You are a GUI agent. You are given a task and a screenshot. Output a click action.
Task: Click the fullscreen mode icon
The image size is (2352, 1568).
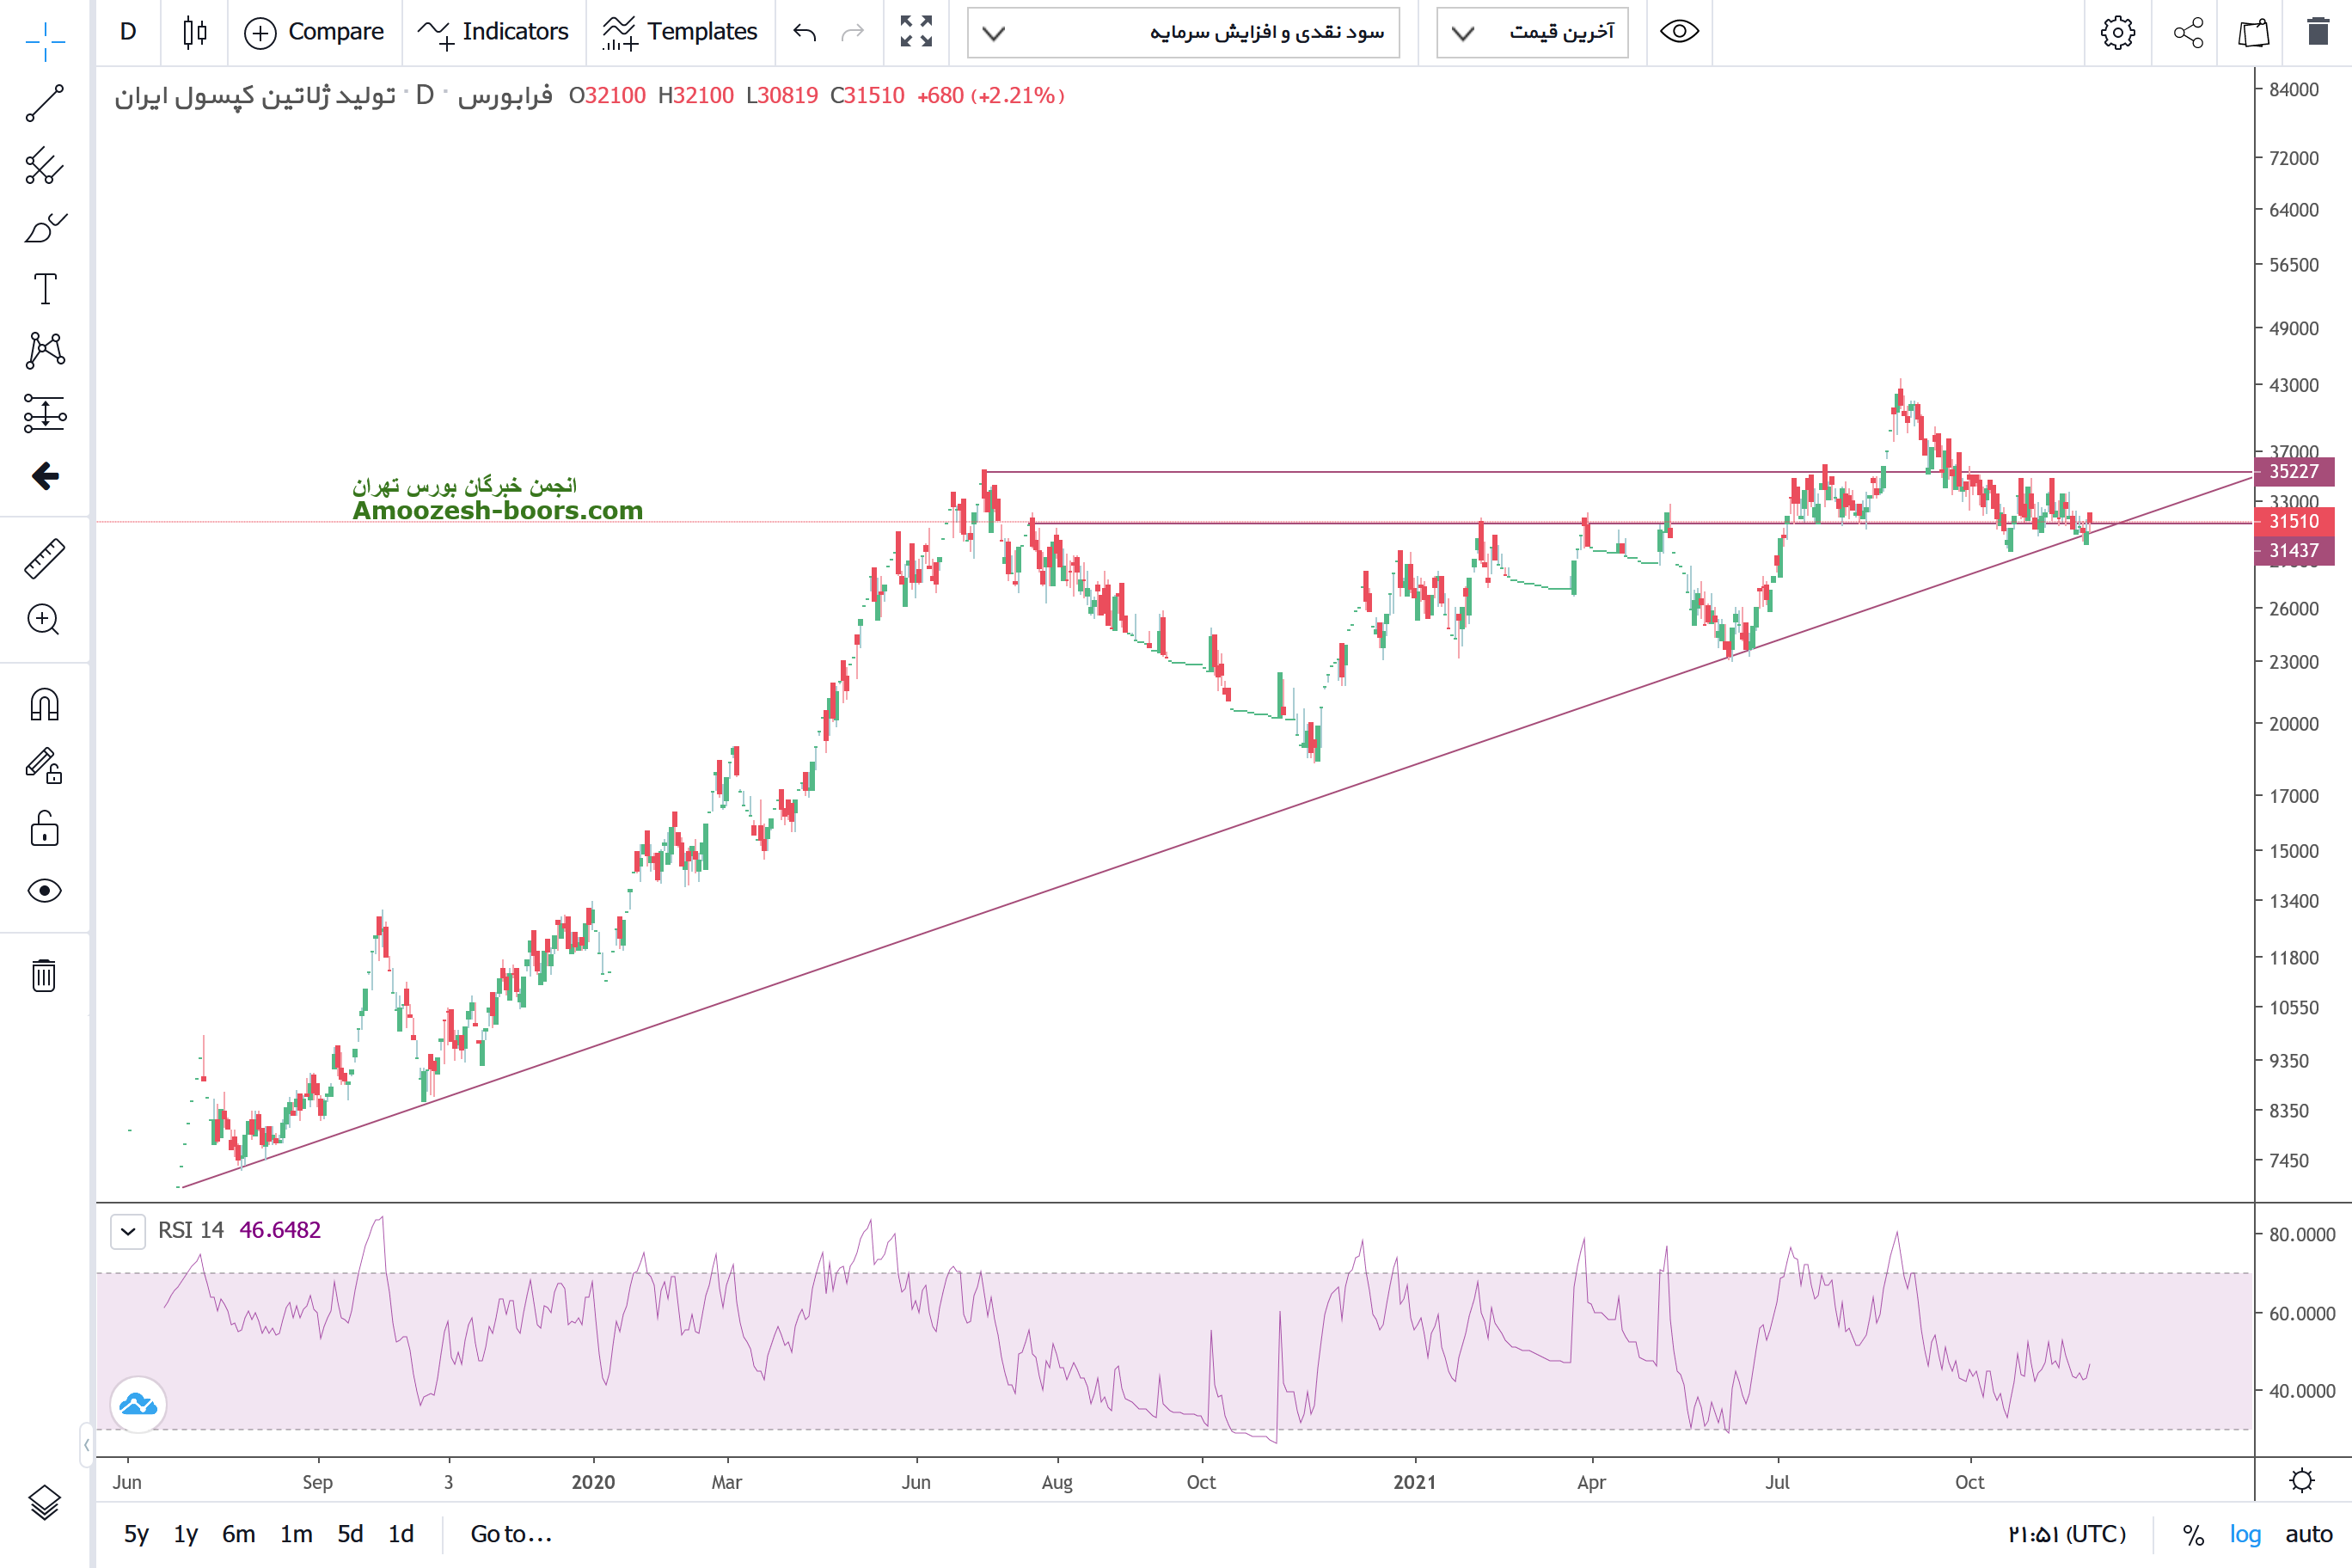click(916, 32)
